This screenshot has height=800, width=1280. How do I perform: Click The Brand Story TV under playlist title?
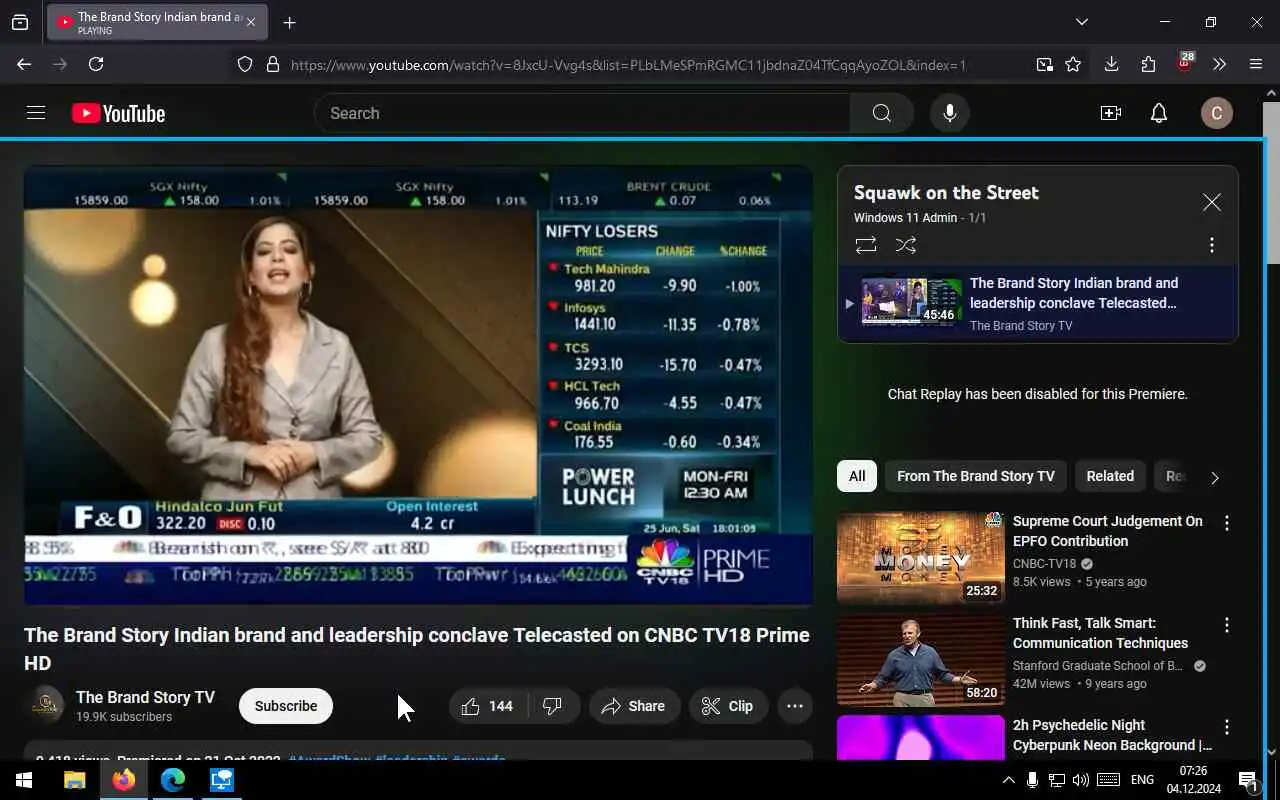(1021, 326)
